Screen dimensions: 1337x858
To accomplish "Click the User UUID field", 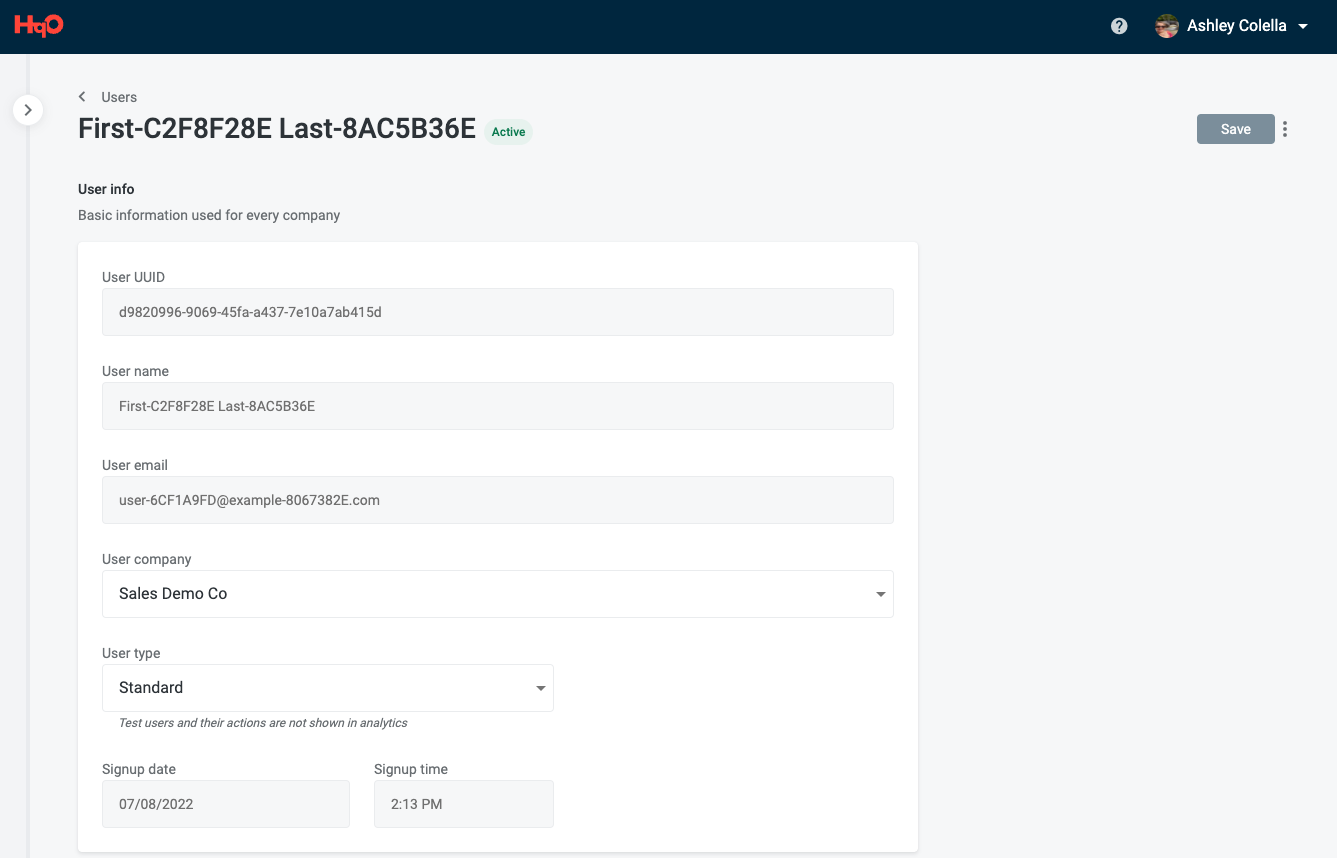I will (497, 312).
